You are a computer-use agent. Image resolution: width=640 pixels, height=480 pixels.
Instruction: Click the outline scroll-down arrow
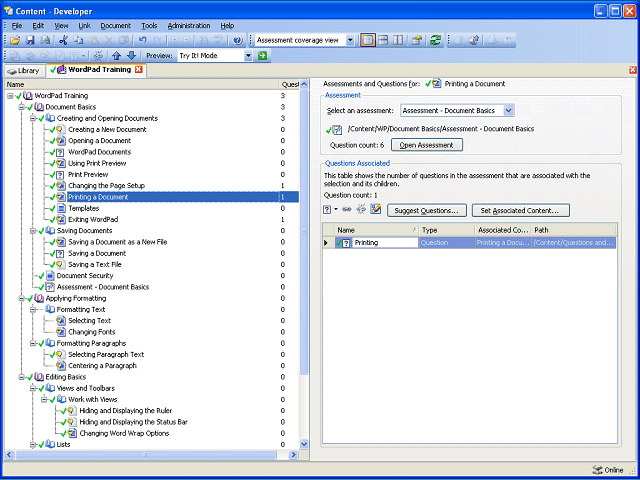click(304, 444)
